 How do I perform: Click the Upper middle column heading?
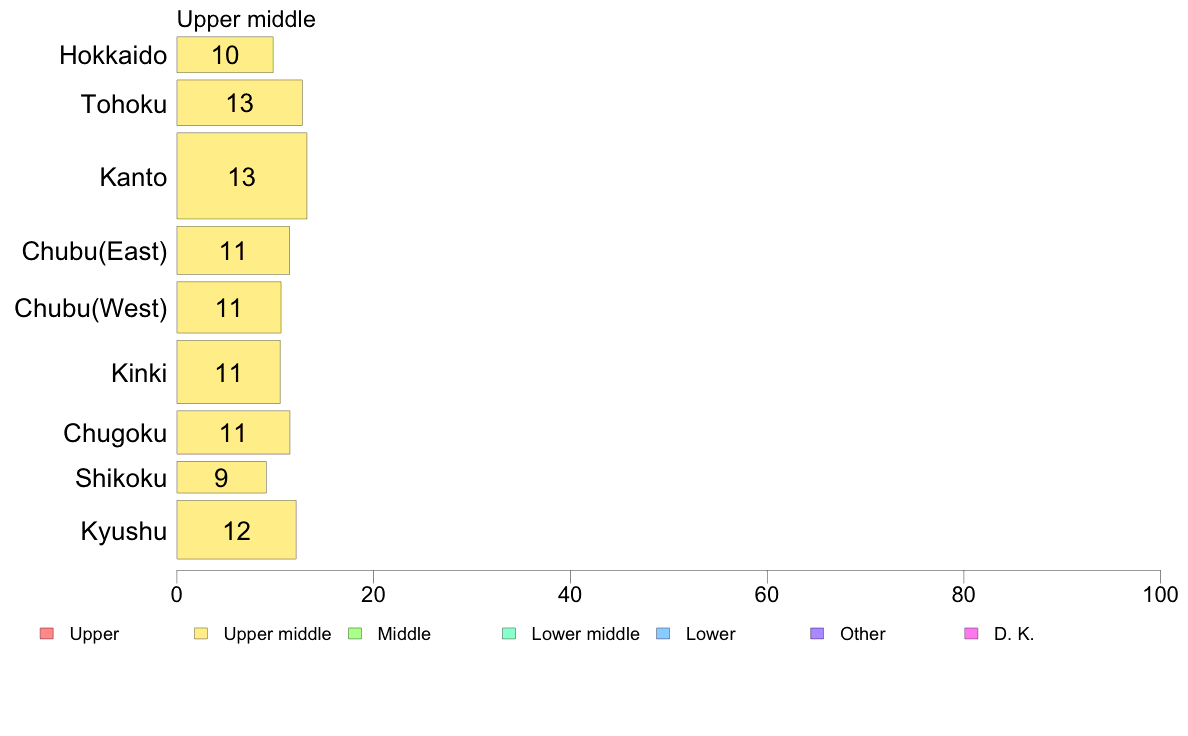(246, 19)
